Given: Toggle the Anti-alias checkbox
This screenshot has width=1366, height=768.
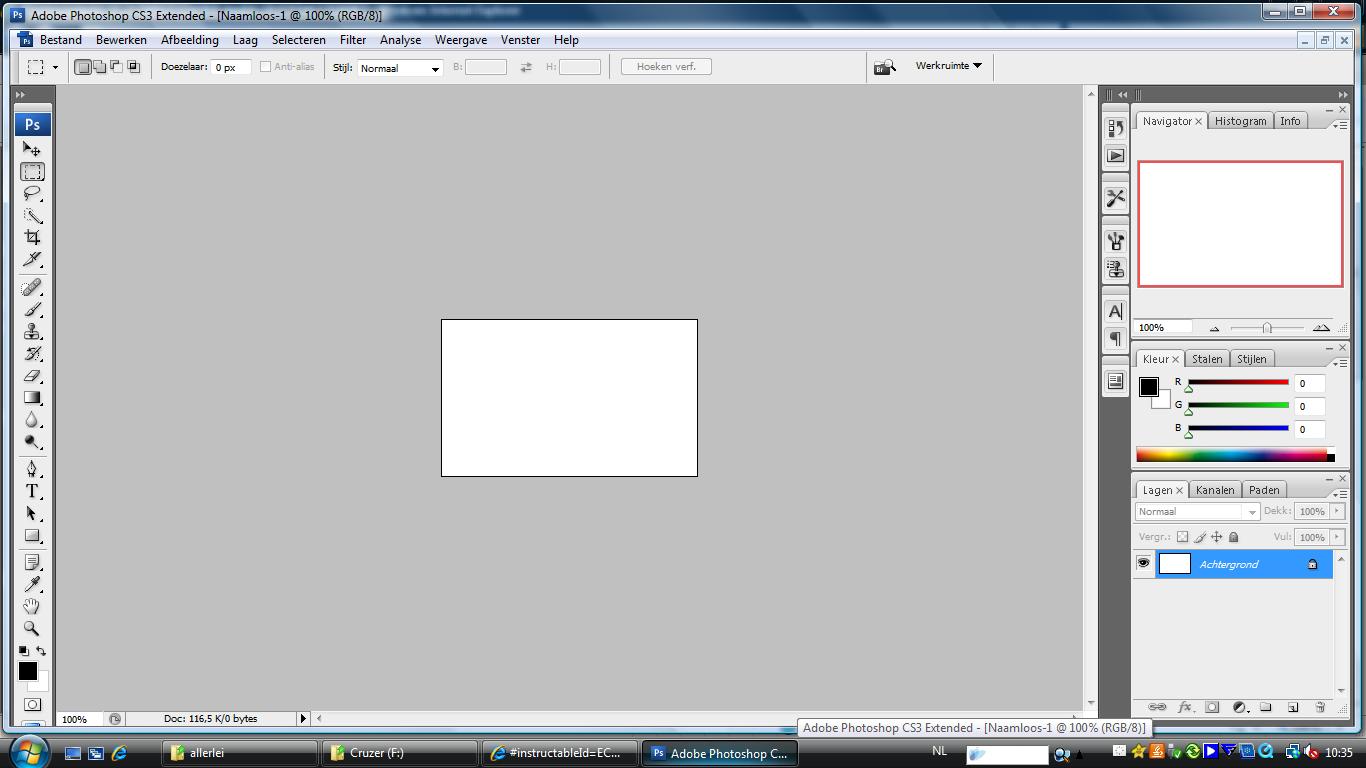Looking at the screenshot, I should pyautogui.click(x=265, y=67).
